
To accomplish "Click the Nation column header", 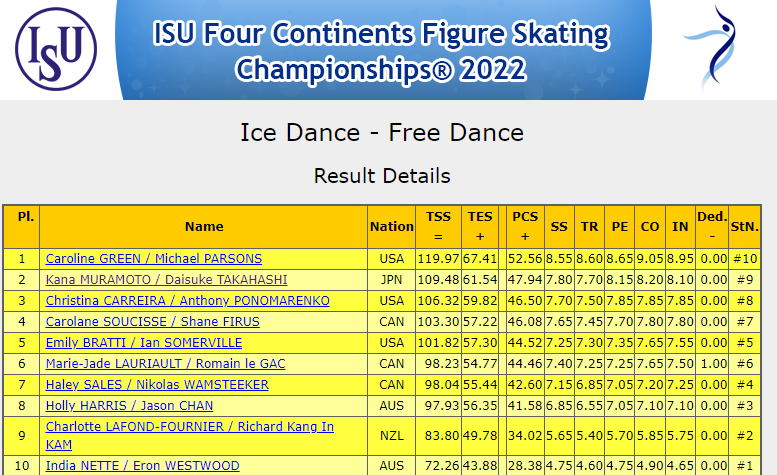I will coord(391,227).
